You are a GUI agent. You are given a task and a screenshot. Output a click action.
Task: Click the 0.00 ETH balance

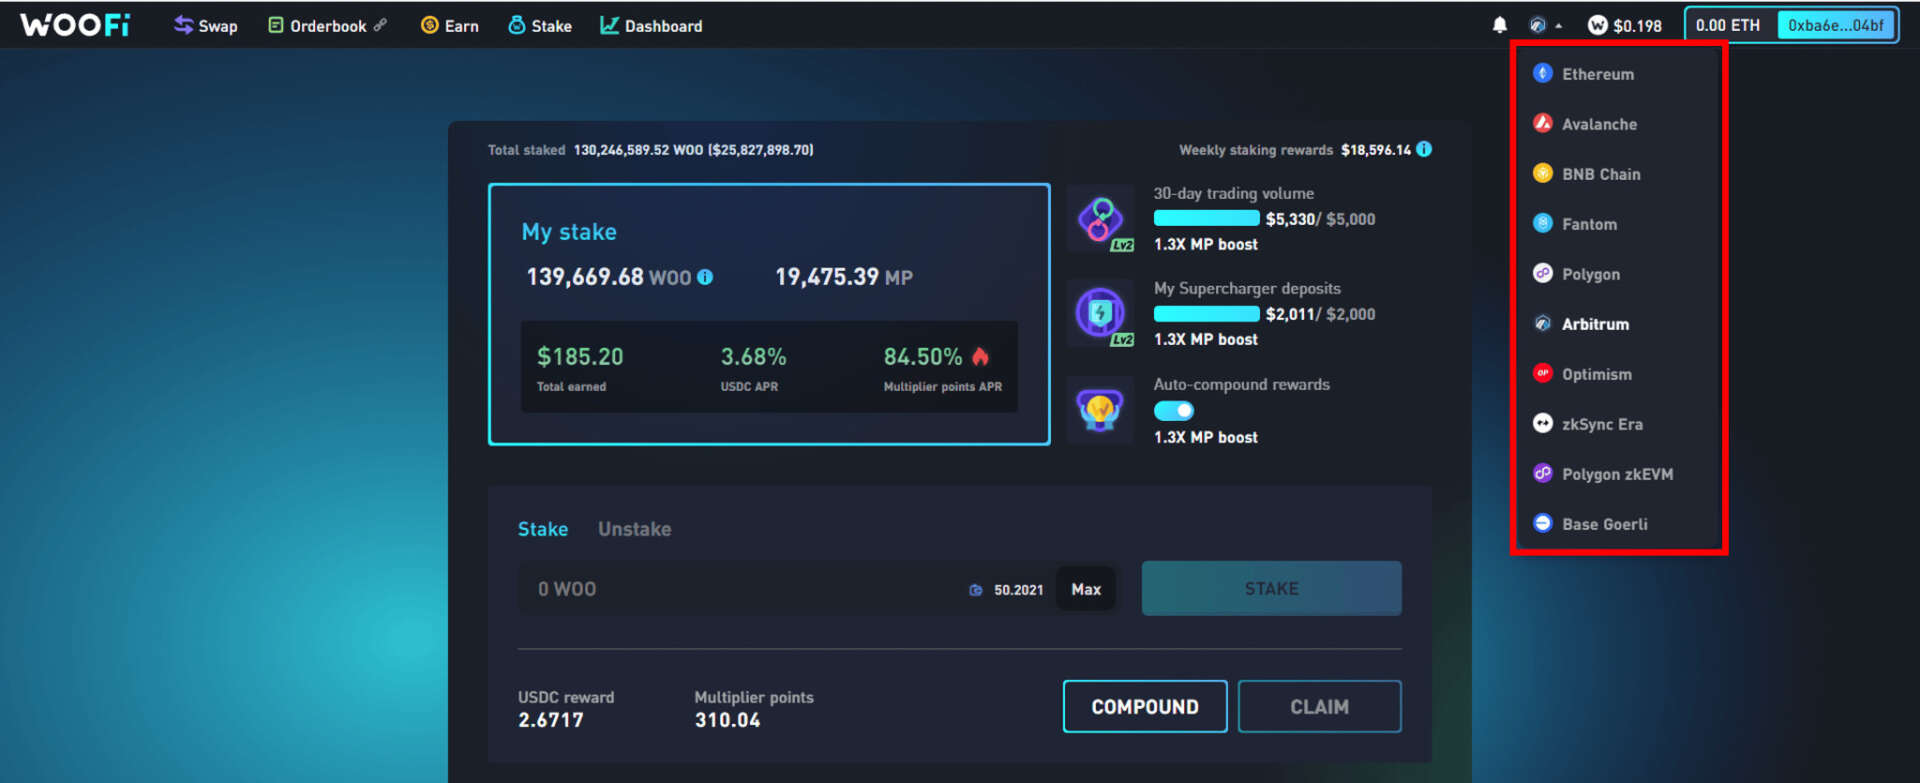(x=1728, y=25)
